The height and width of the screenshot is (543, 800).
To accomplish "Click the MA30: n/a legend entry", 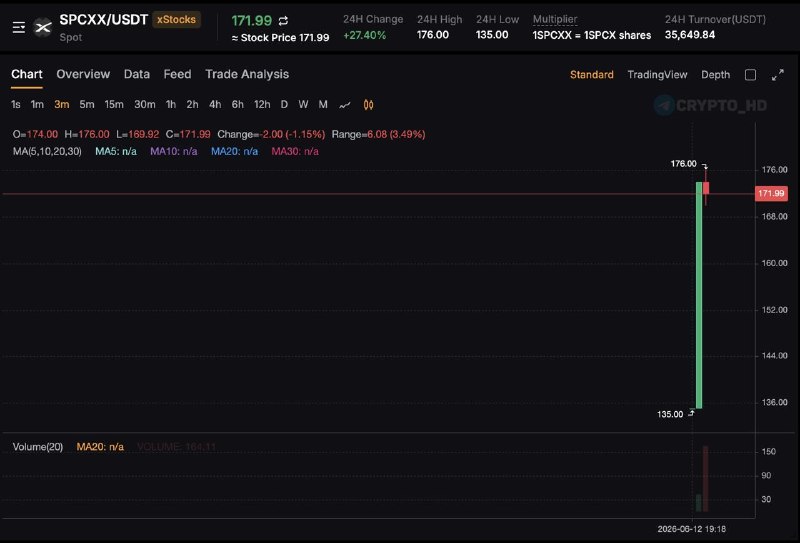I will [295, 152].
